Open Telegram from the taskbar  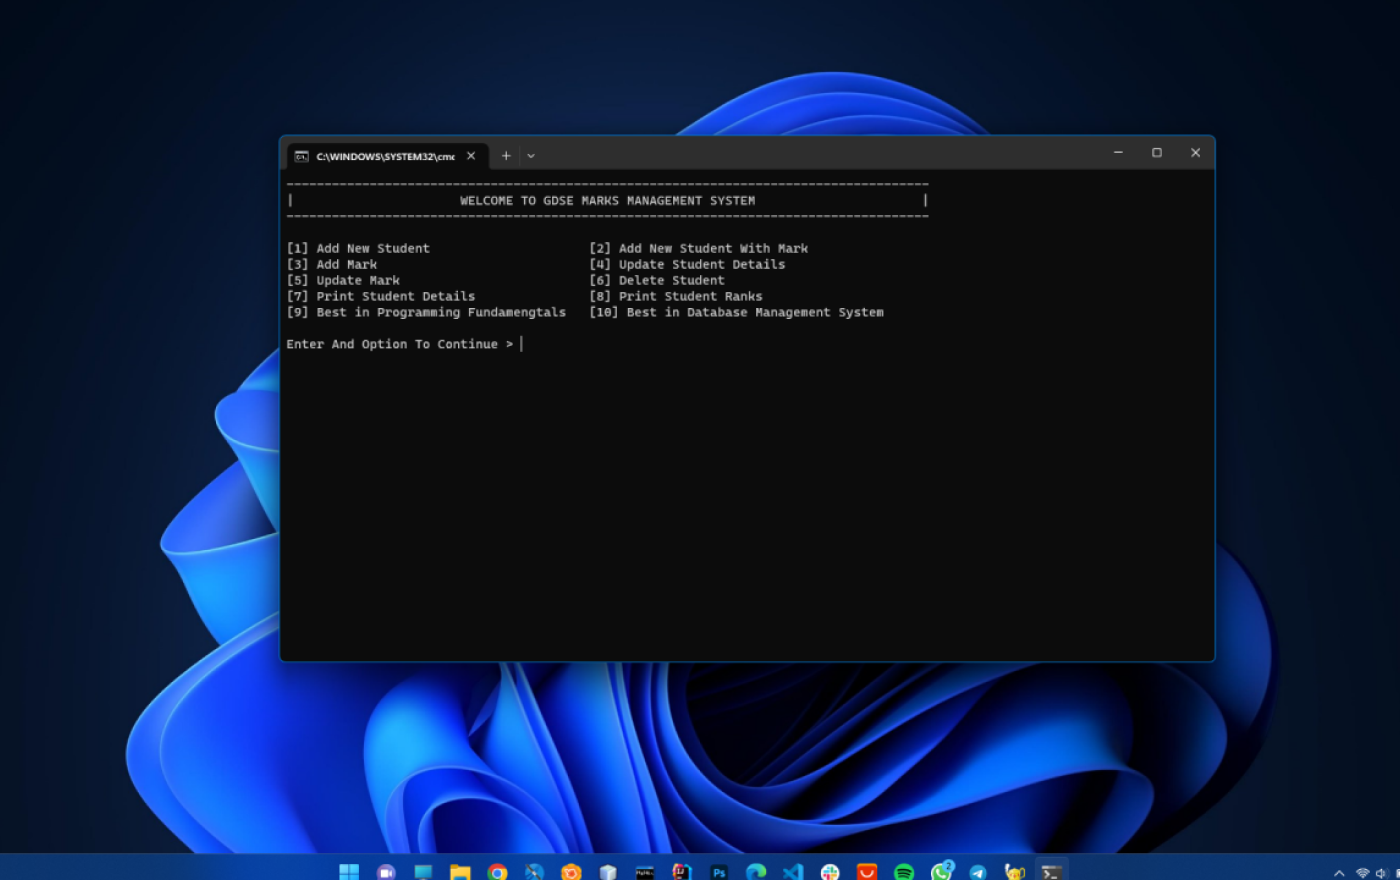coord(978,872)
